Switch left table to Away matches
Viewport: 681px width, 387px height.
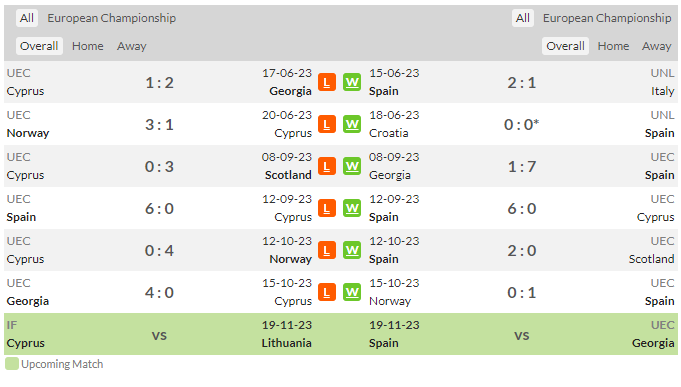132,46
